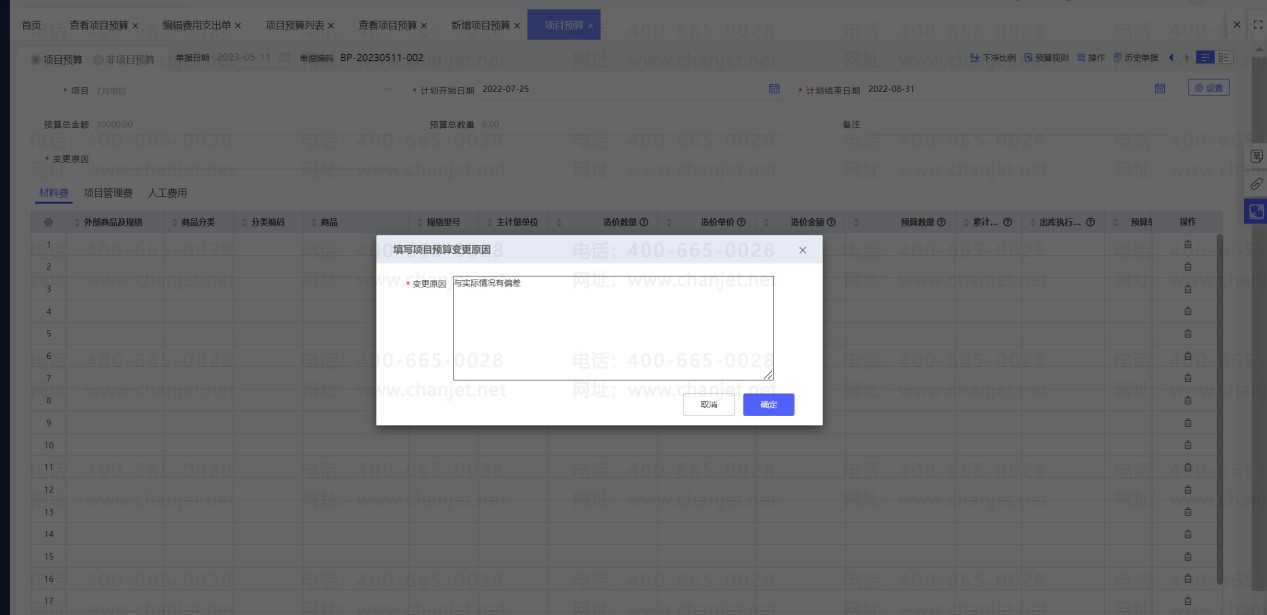
Task: Open the 计划开始日期 calendar icon
Action: pos(774,89)
